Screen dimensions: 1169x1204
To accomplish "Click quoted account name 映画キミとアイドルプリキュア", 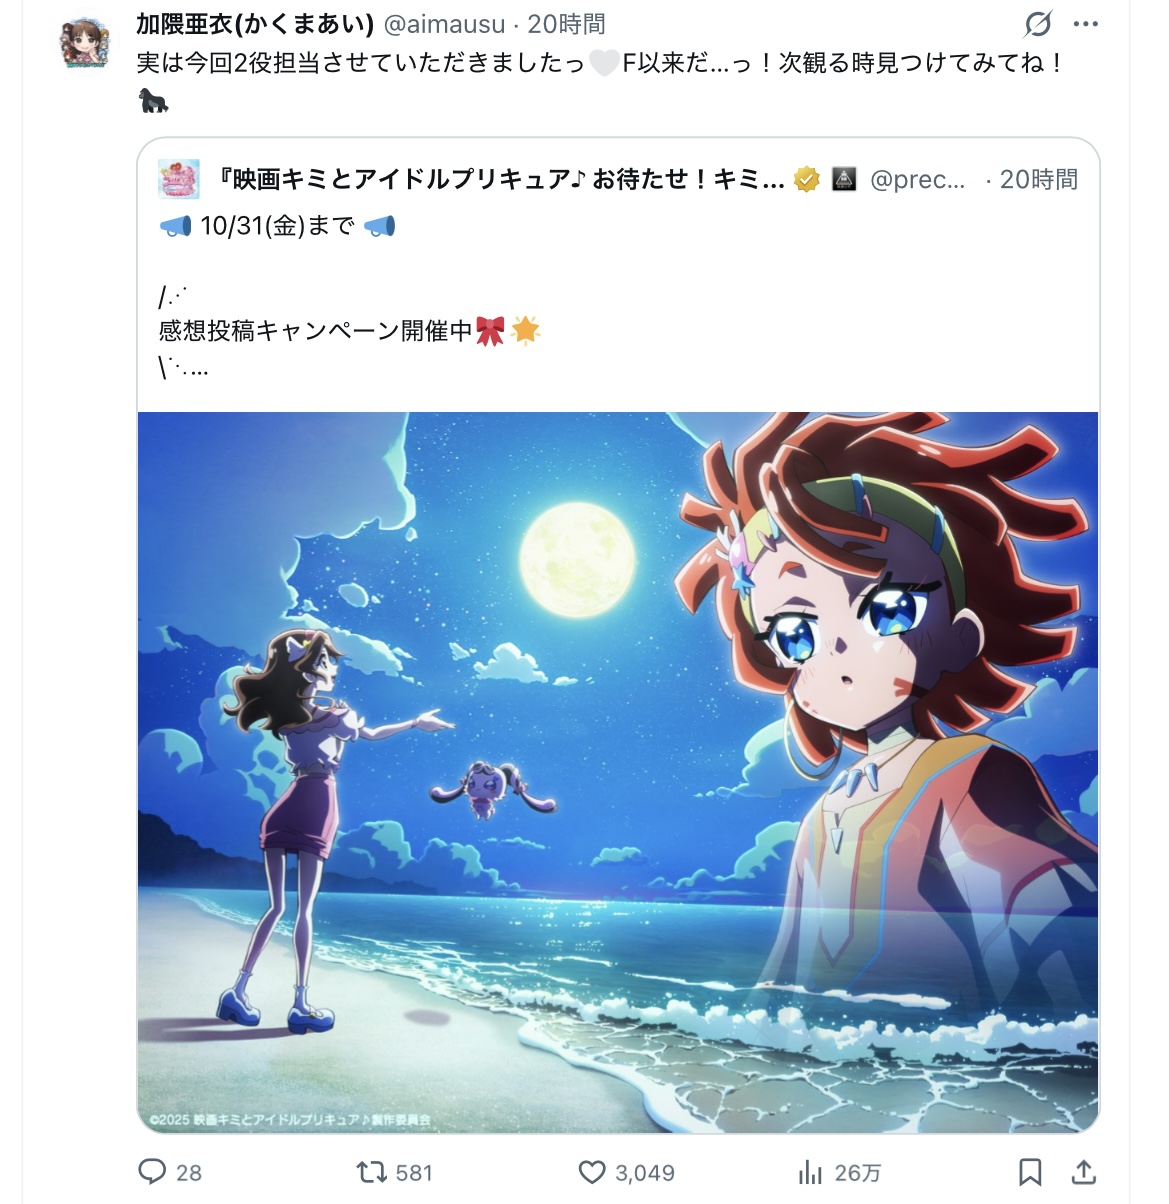I will point(501,179).
